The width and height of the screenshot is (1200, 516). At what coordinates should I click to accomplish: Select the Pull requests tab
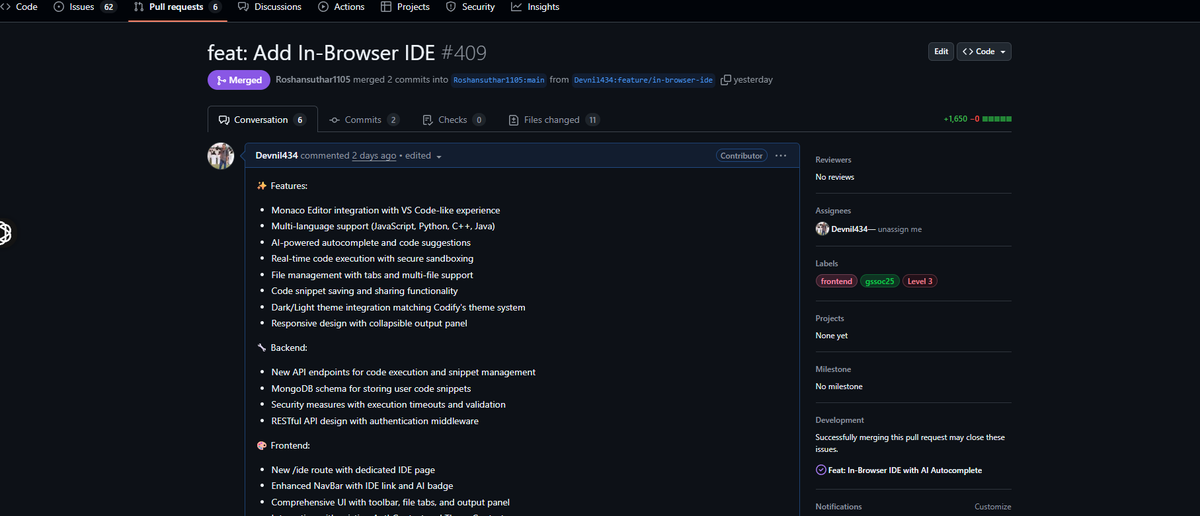tap(177, 7)
